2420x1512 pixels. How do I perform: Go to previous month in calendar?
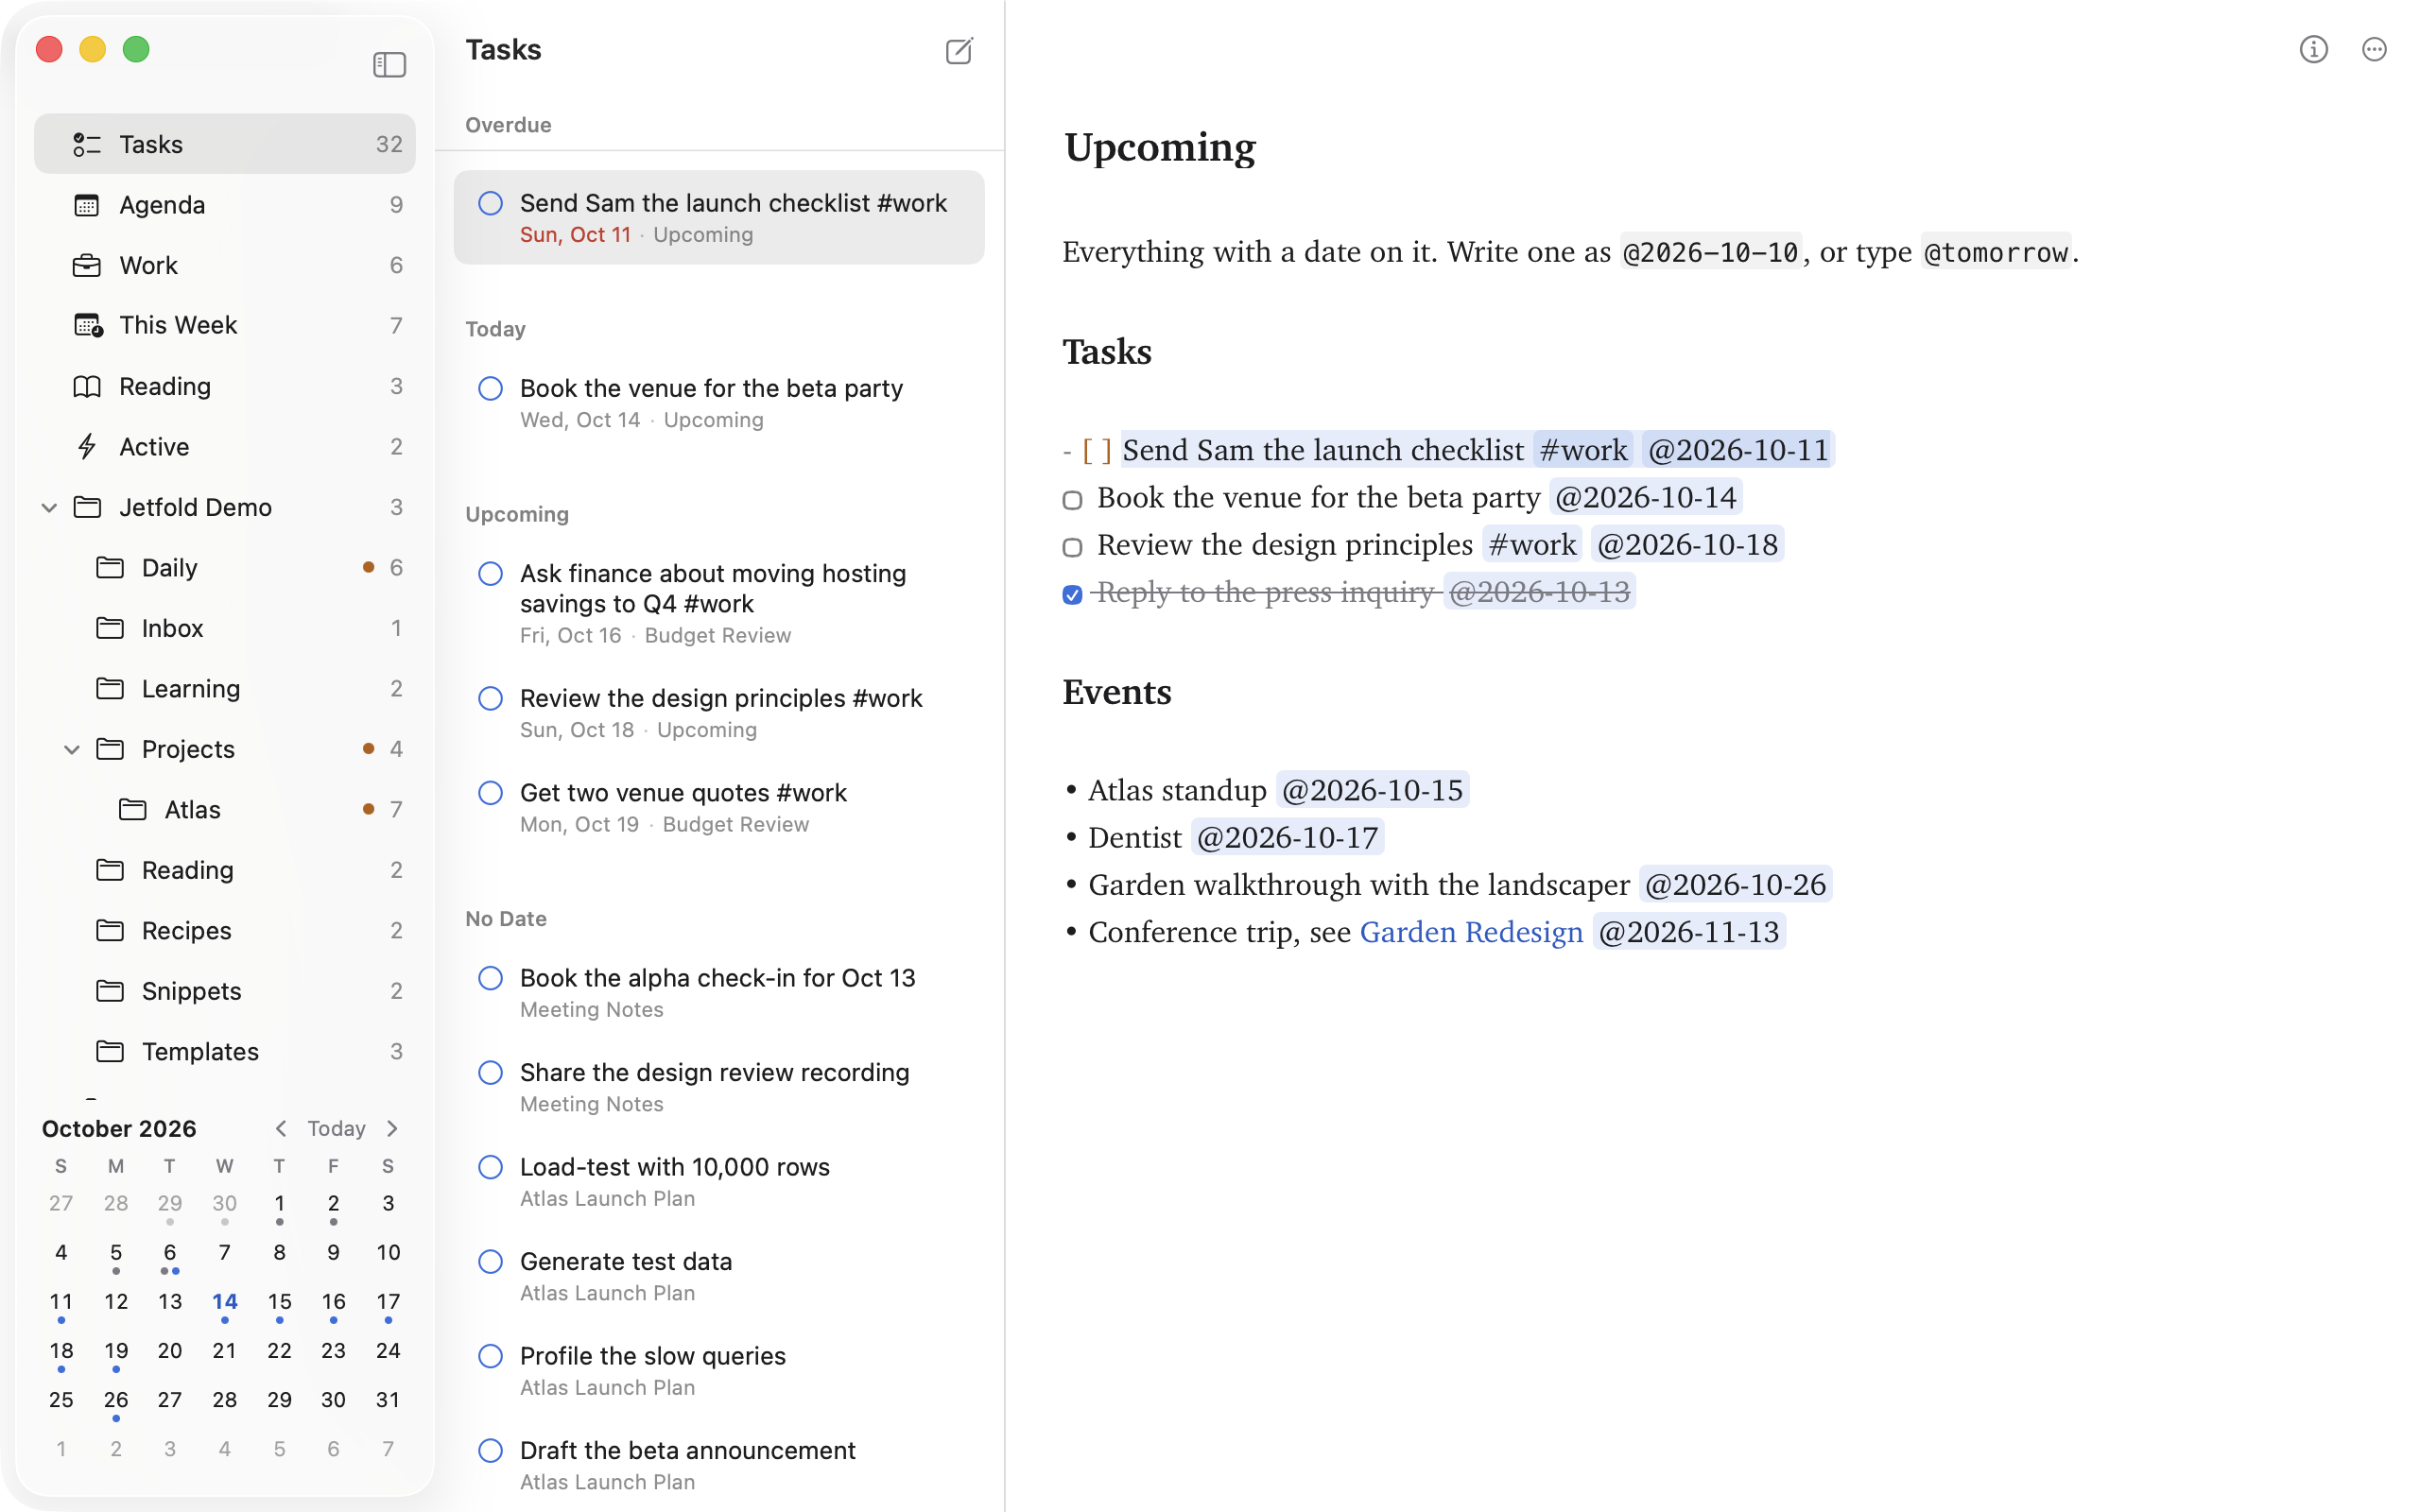click(281, 1128)
